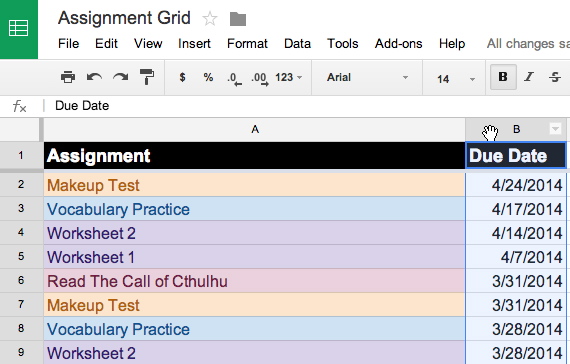Viewport: 570px width, 364px height.
Task: Select row 1 header
Action: (21, 156)
